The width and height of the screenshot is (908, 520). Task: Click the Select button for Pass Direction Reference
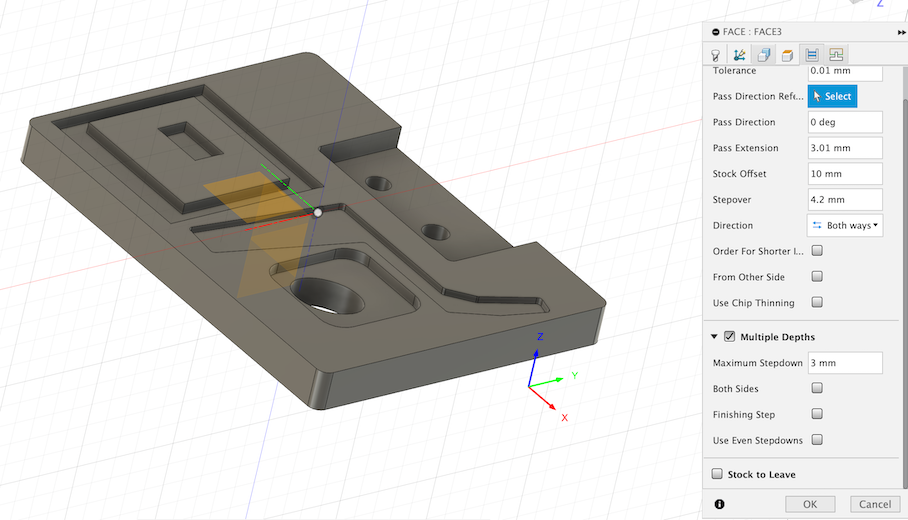pos(832,96)
